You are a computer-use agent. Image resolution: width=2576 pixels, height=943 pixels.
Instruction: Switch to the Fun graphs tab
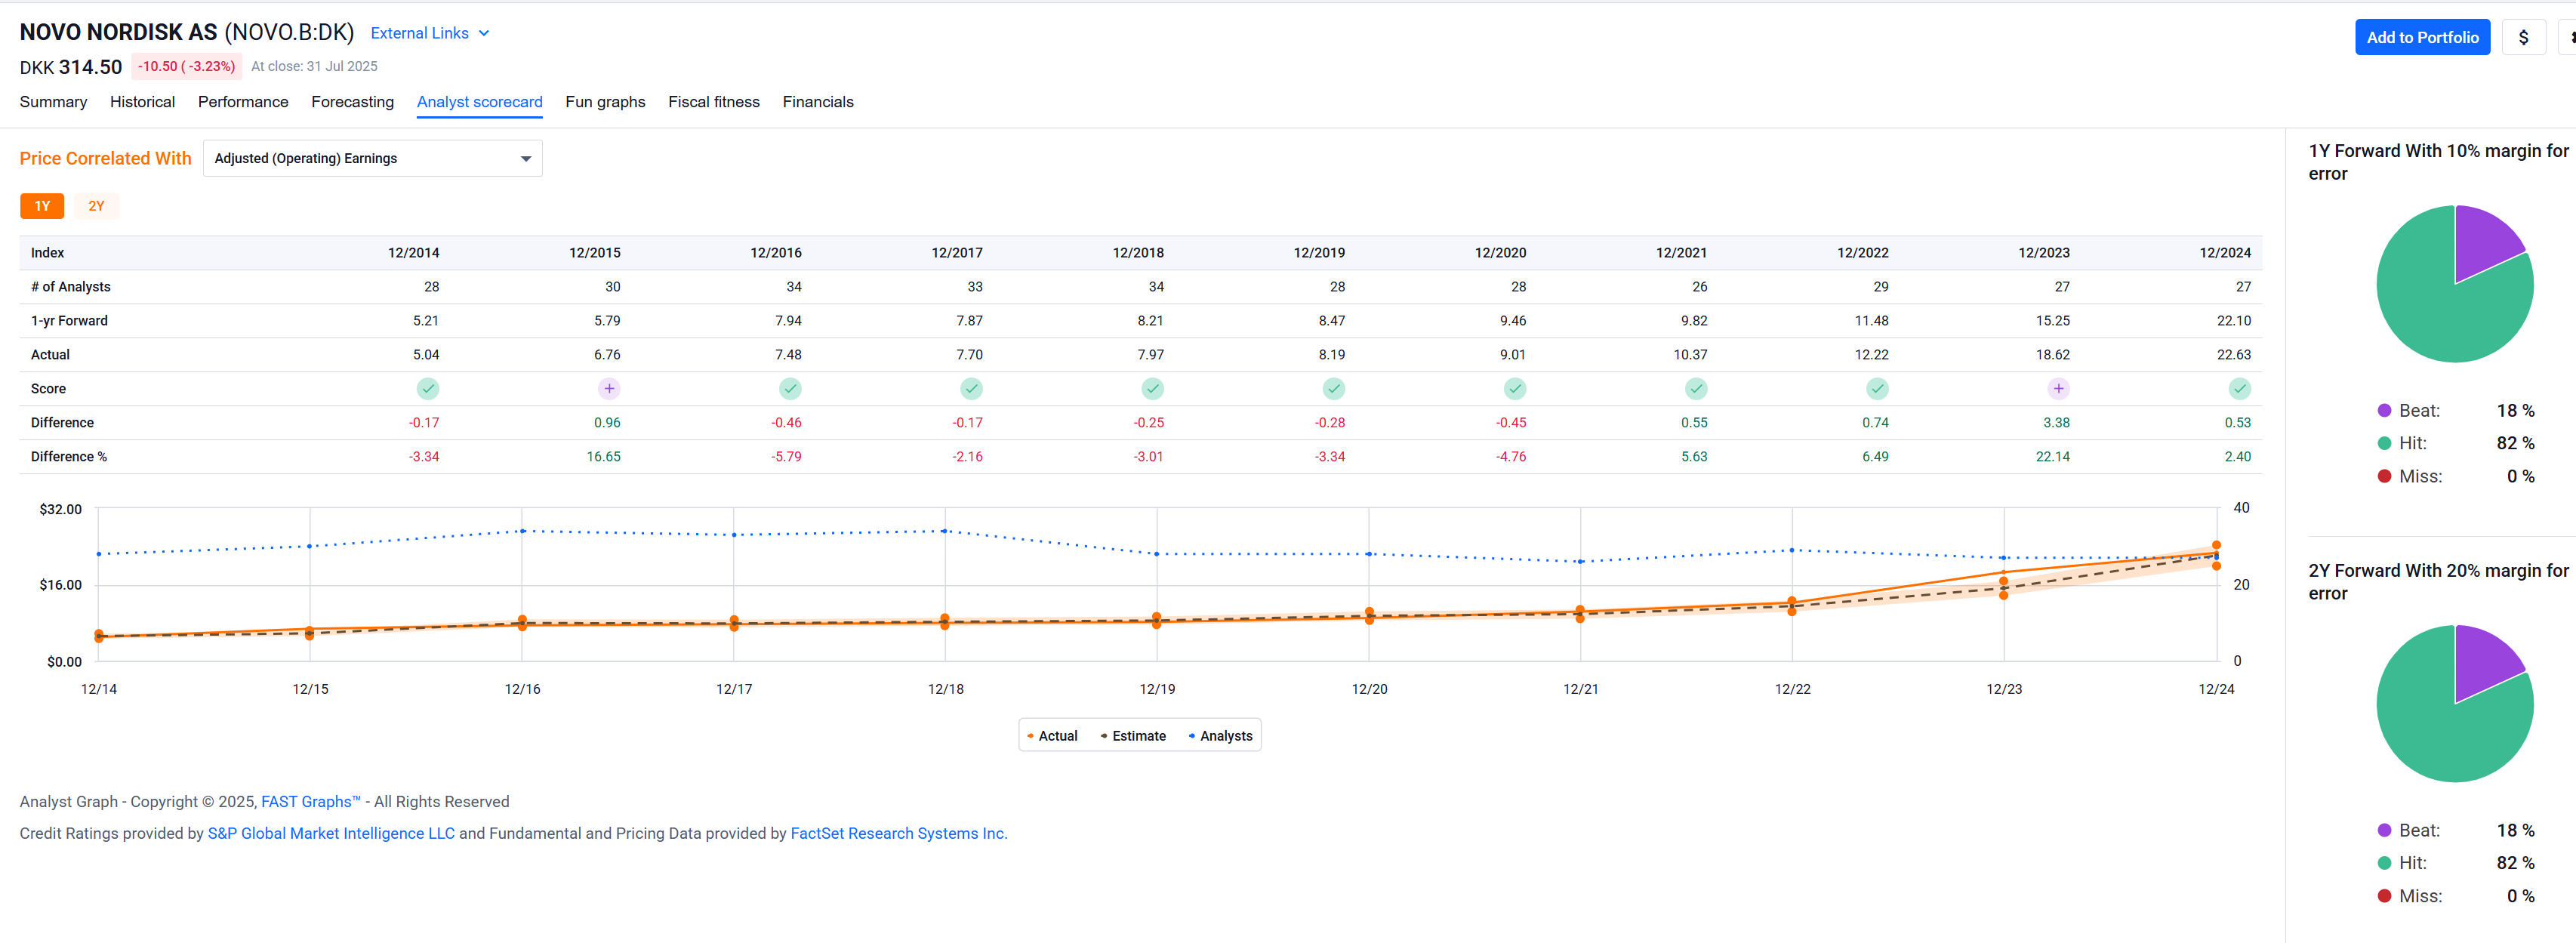(605, 102)
